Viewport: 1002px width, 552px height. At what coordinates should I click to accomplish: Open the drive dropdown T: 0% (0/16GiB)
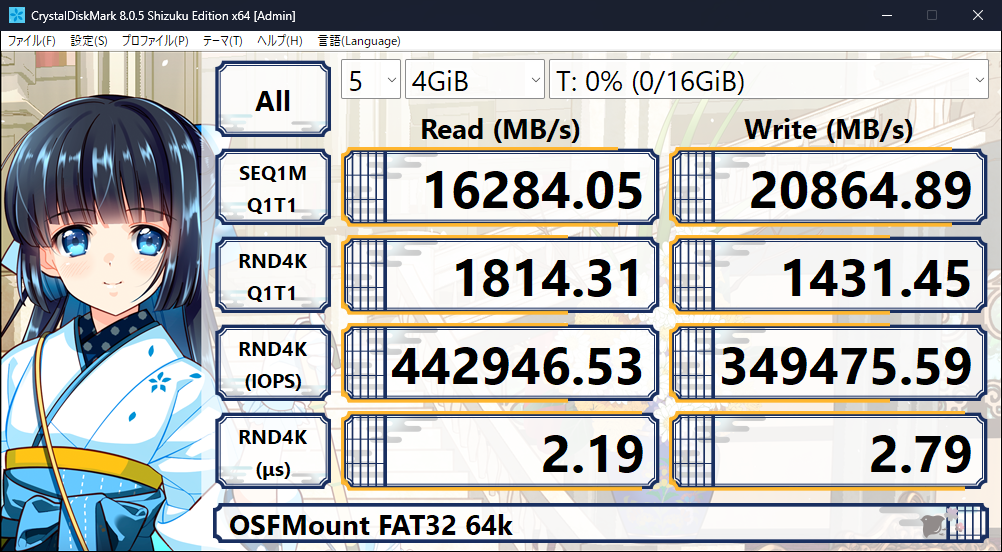tap(769, 80)
